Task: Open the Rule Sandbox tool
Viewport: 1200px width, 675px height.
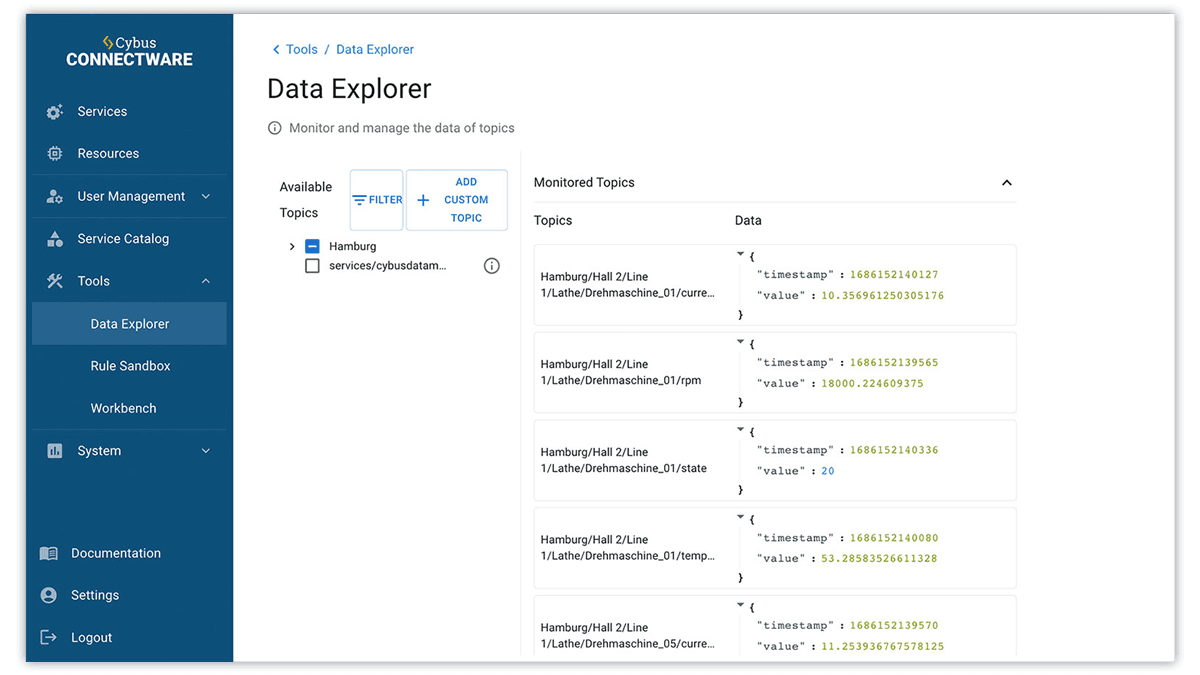Action: pyautogui.click(x=130, y=366)
